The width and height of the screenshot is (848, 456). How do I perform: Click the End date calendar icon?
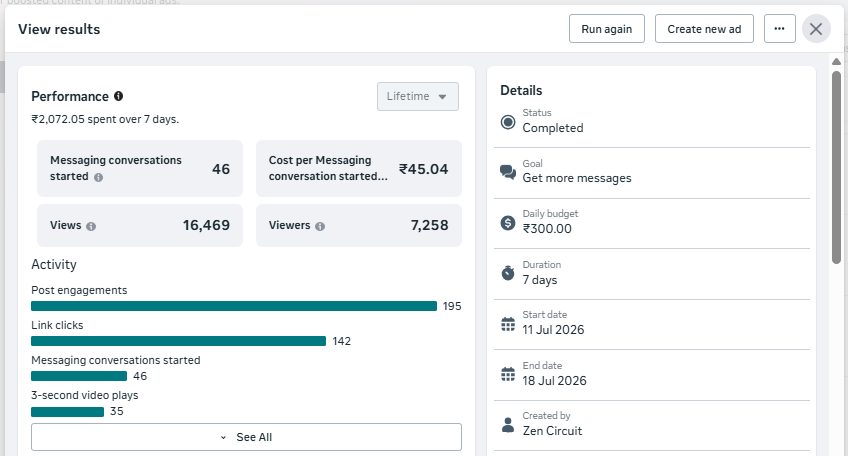coord(508,374)
